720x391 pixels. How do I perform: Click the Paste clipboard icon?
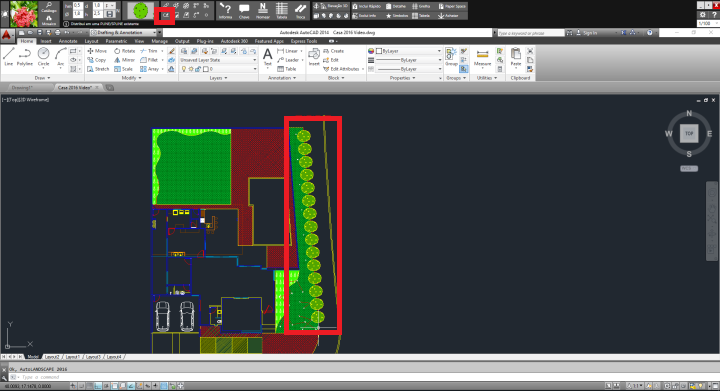tap(516, 57)
